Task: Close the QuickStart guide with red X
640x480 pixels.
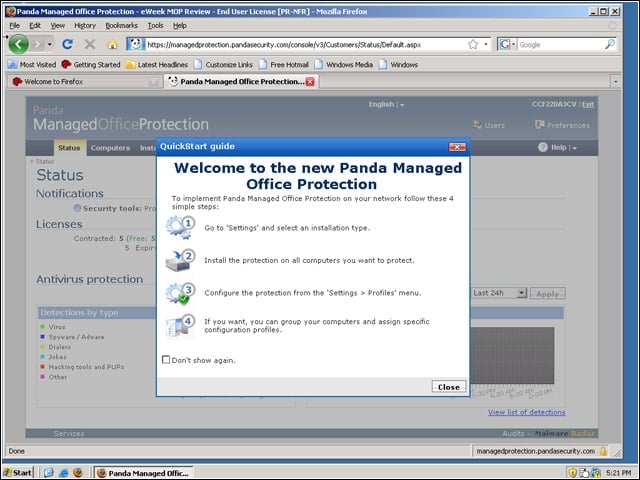Action: click(457, 147)
